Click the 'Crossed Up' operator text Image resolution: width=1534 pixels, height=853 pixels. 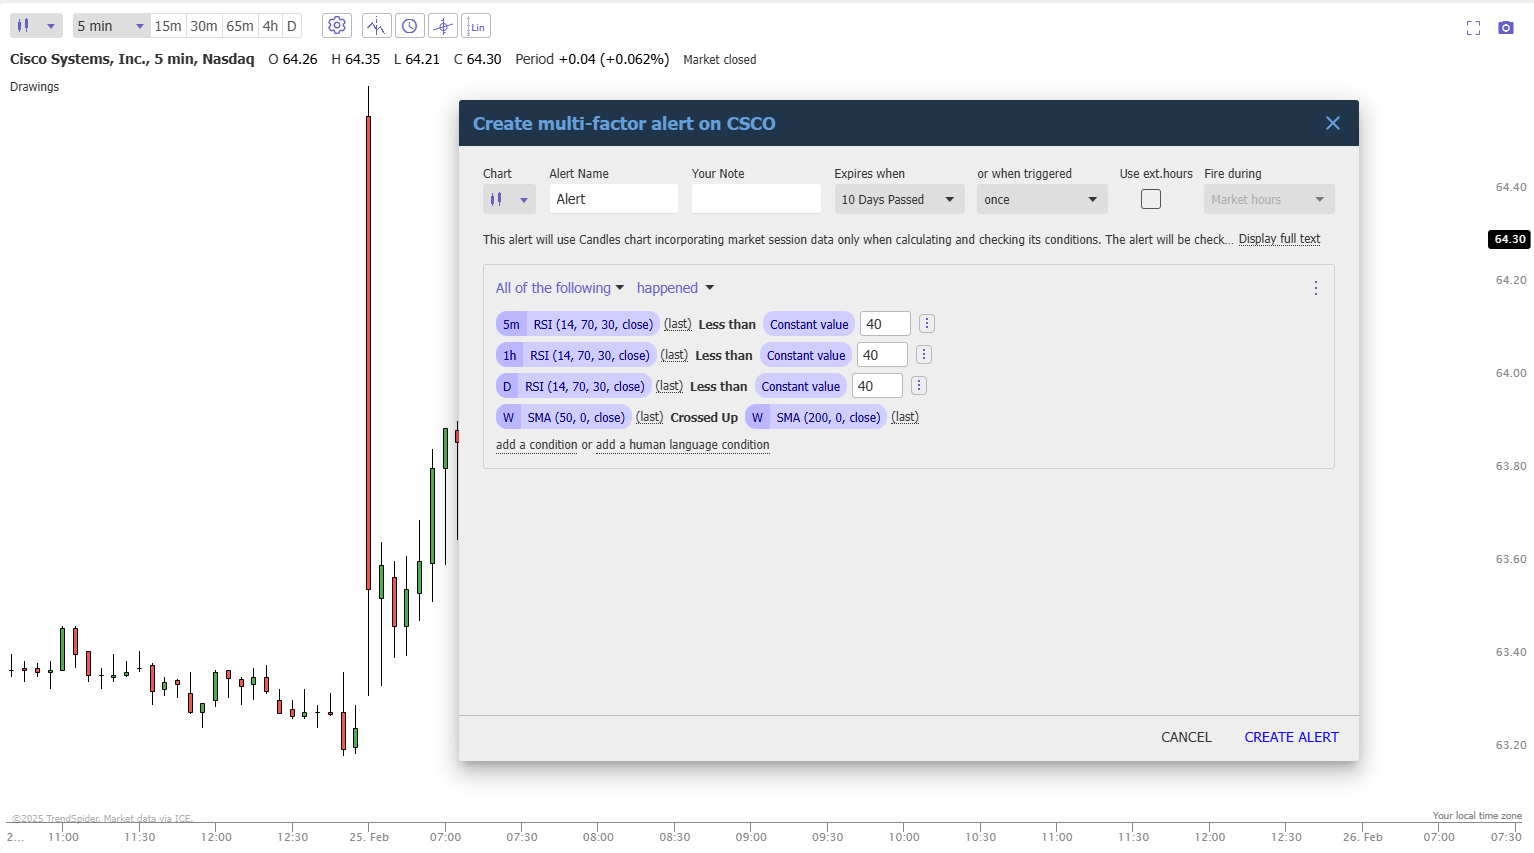[704, 417]
